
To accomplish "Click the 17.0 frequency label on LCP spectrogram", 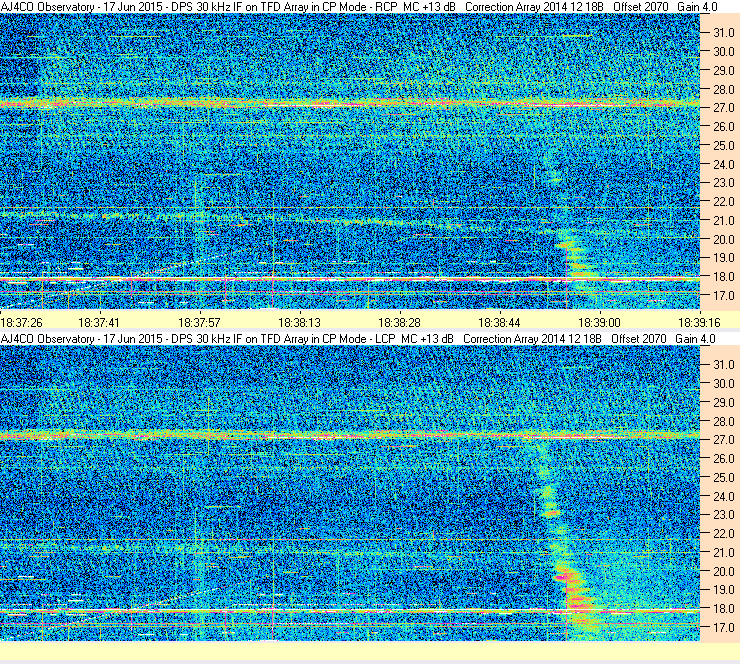I will pyautogui.click(x=723, y=628).
